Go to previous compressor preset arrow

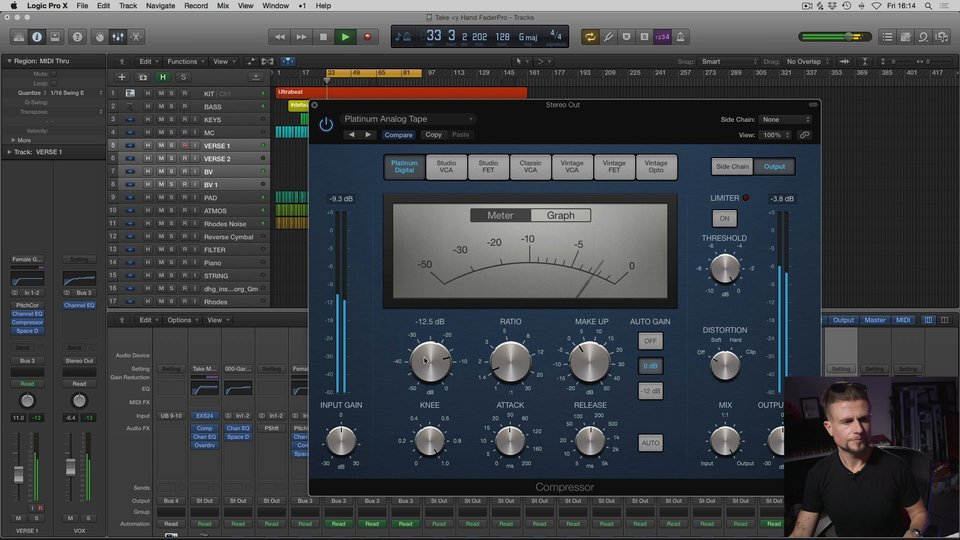click(351, 135)
